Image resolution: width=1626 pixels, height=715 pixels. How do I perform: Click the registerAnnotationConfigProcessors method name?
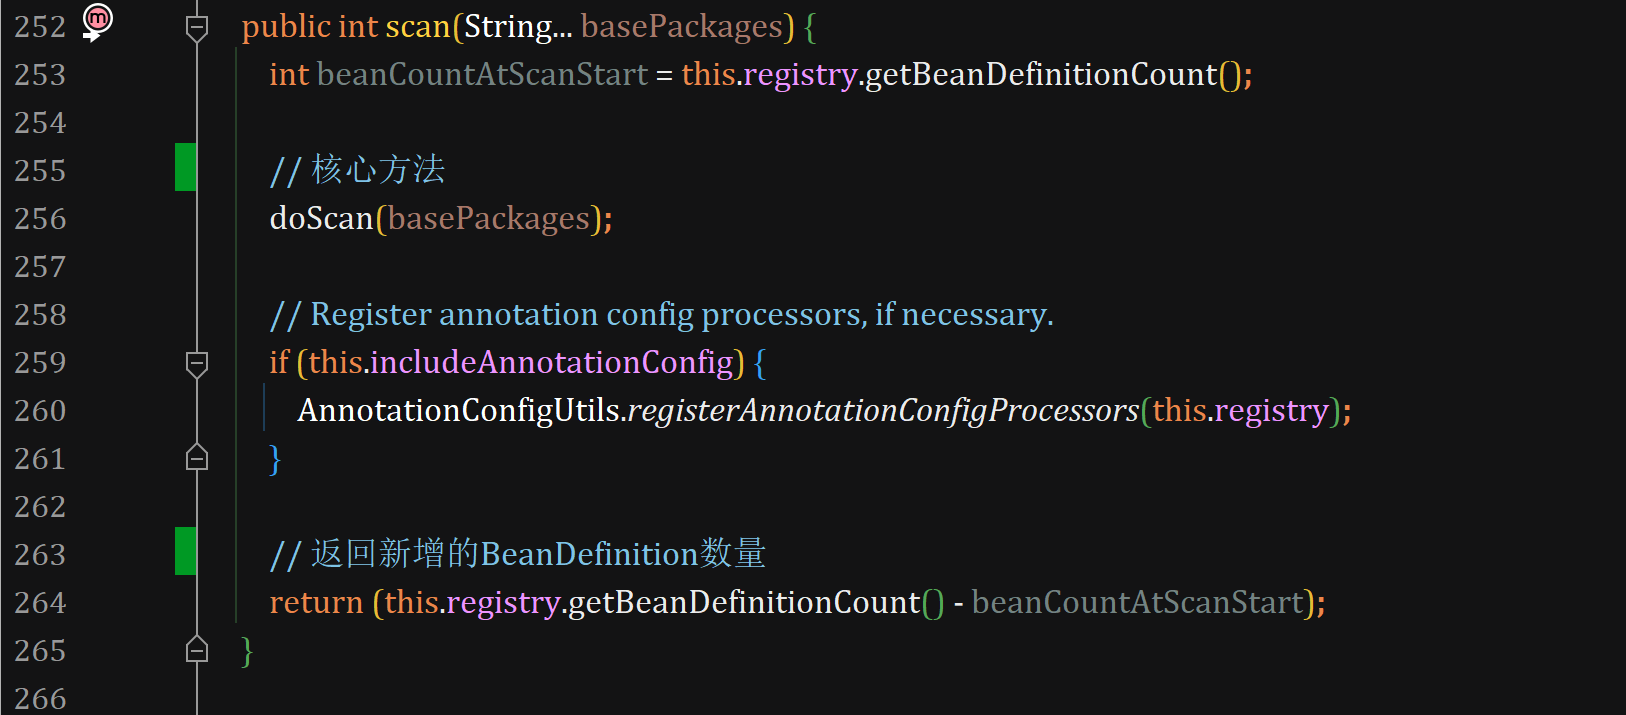[x=883, y=410]
